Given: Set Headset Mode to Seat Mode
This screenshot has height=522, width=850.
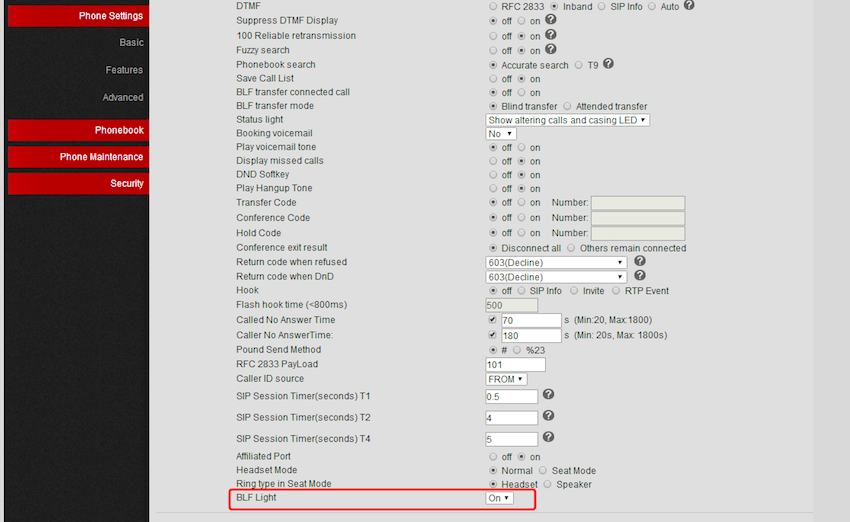Looking at the screenshot, I should [x=543, y=470].
